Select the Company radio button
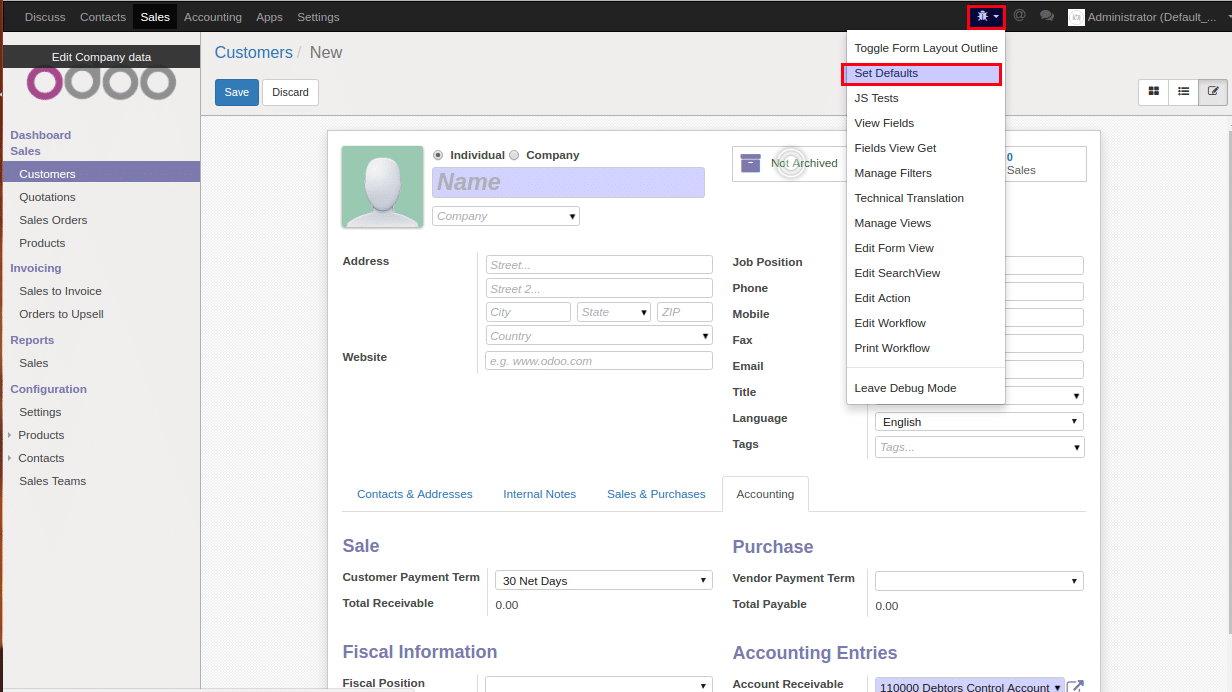Viewport: 1232px width, 692px height. (514, 155)
